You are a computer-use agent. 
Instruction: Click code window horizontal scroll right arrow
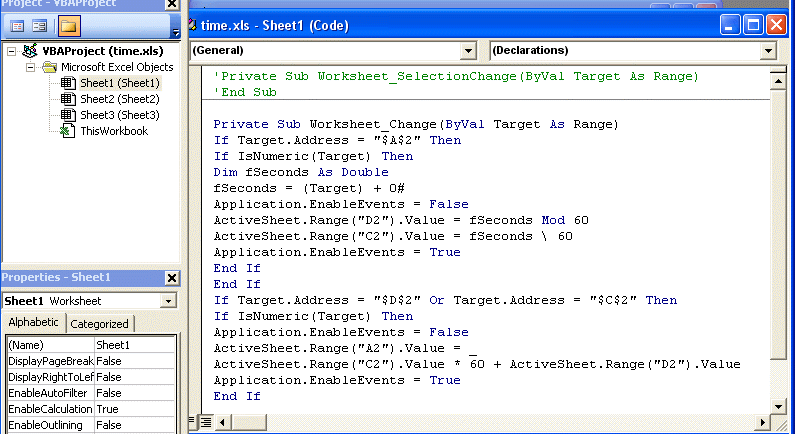(x=762, y=422)
